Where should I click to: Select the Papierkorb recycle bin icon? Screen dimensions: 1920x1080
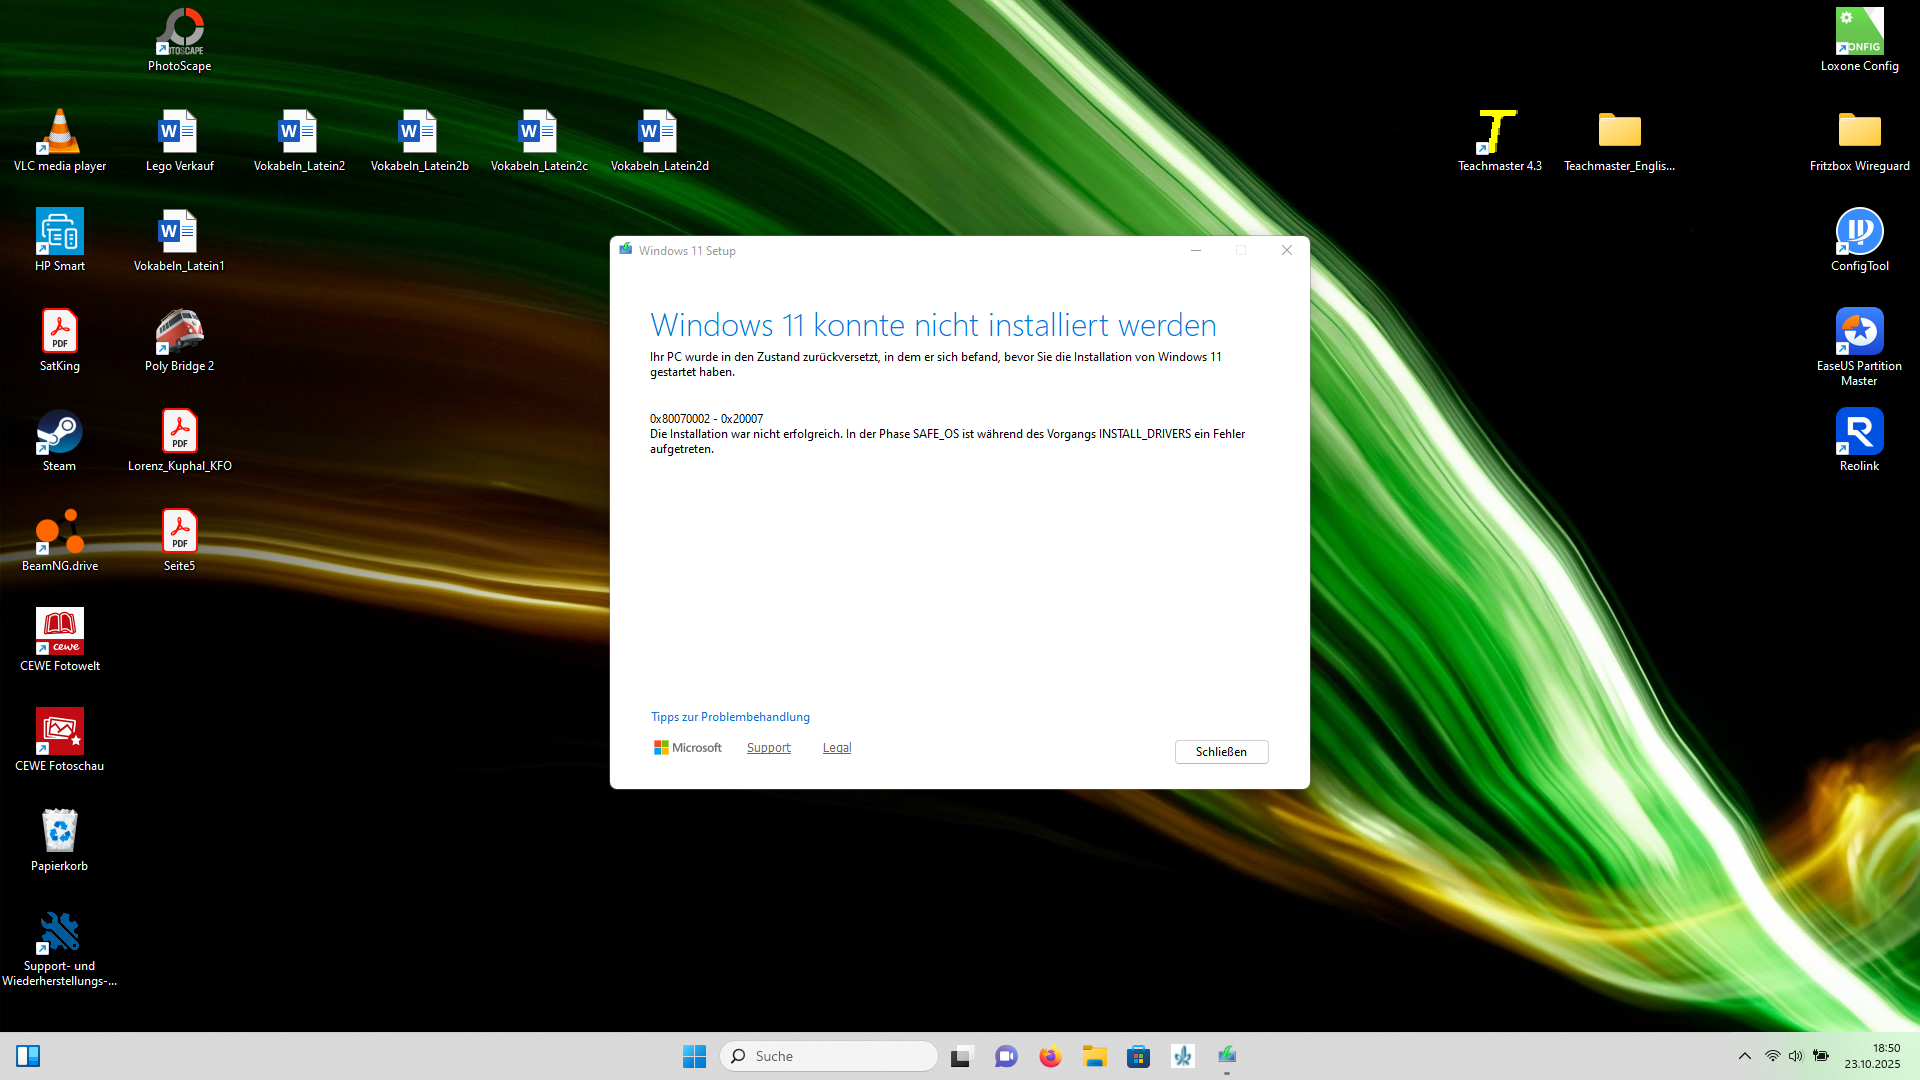tap(60, 840)
